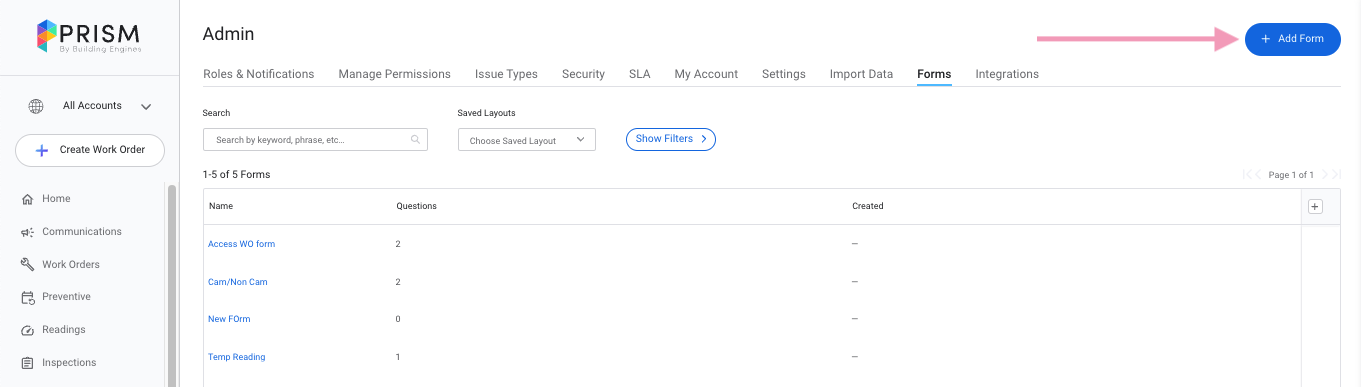Image resolution: width=1361 pixels, height=387 pixels.
Task: Click the Readings gauge icon
Action: (28, 330)
